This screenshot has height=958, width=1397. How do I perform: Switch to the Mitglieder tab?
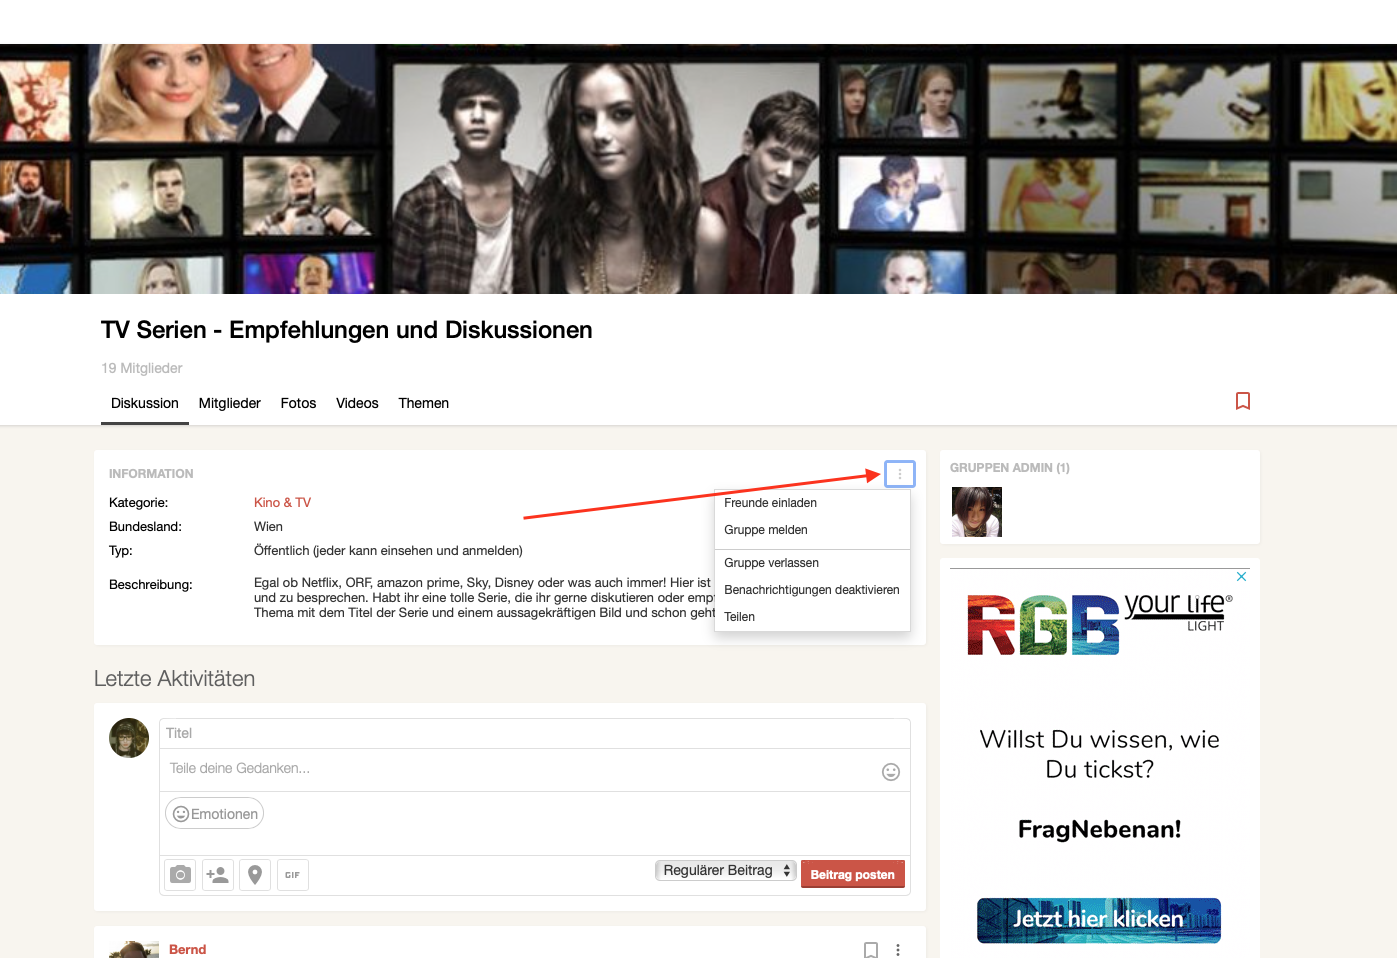click(x=229, y=403)
